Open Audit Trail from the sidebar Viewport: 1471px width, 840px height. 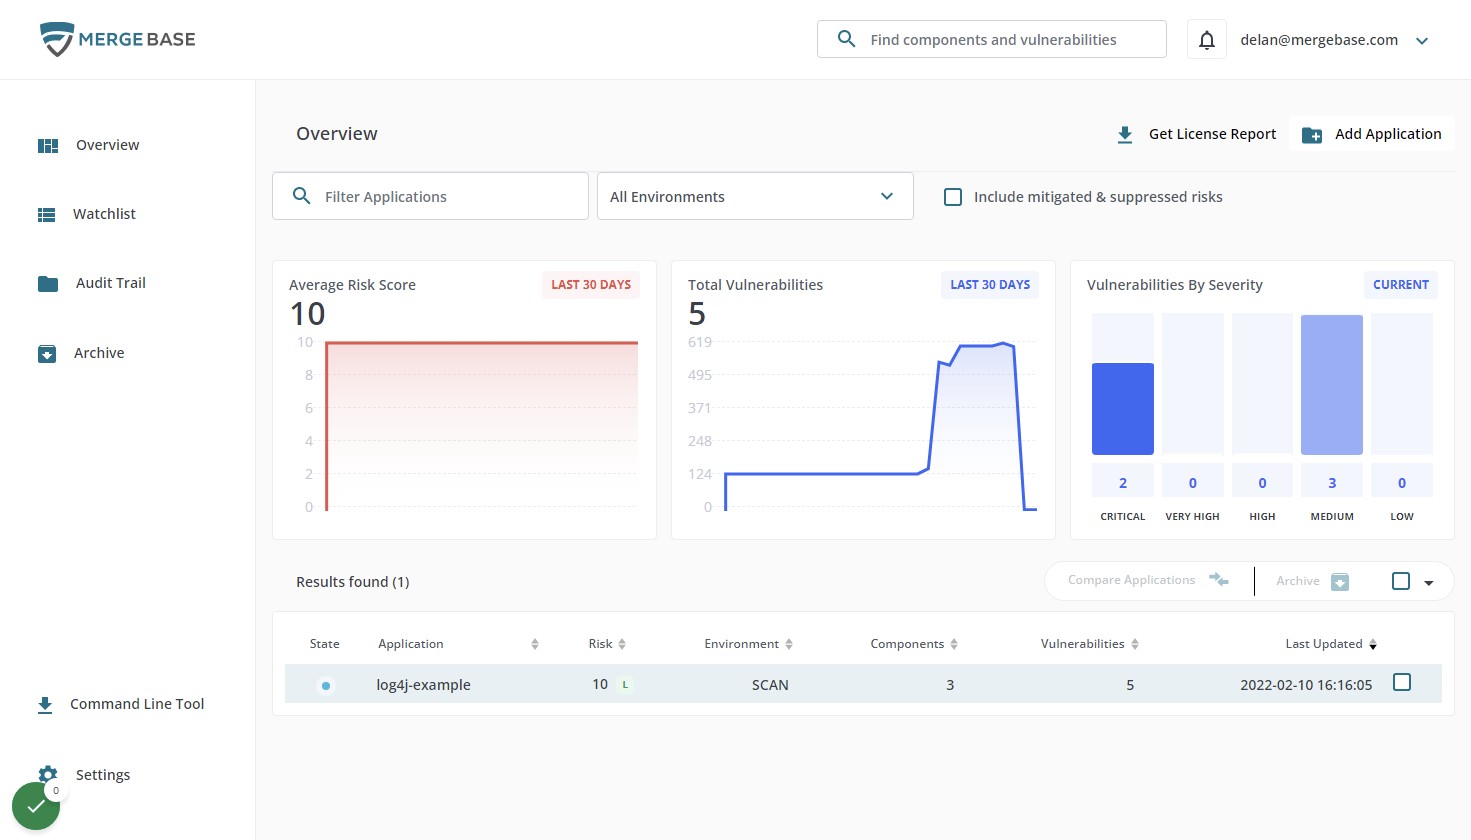111,283
